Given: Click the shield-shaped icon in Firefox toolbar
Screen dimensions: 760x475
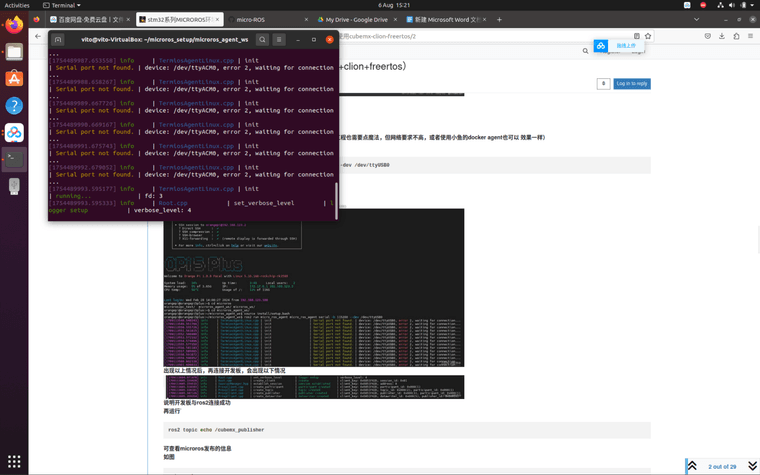Looking at the screenshot, I should pyautogui.click(x=708, y=36).
